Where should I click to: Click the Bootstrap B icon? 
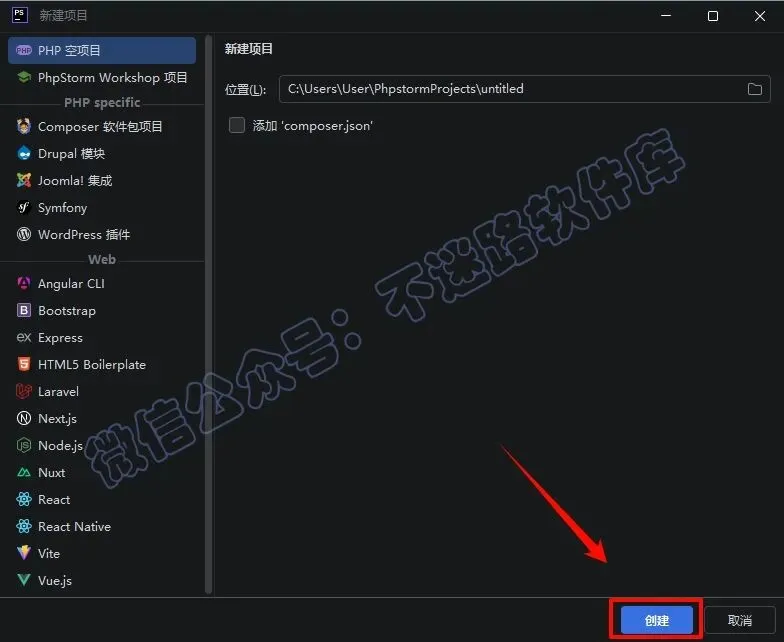tap(24, 310)
